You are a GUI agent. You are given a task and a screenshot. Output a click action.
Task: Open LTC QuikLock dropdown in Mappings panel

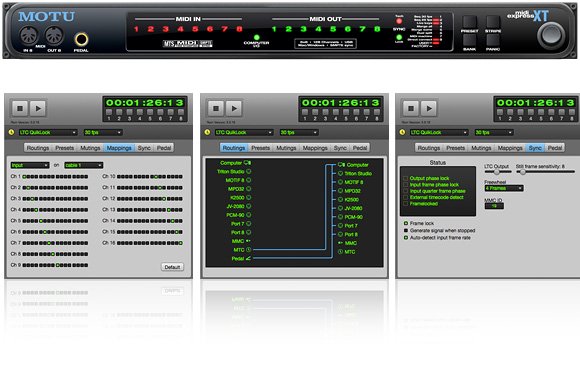[x=48, y=132]
